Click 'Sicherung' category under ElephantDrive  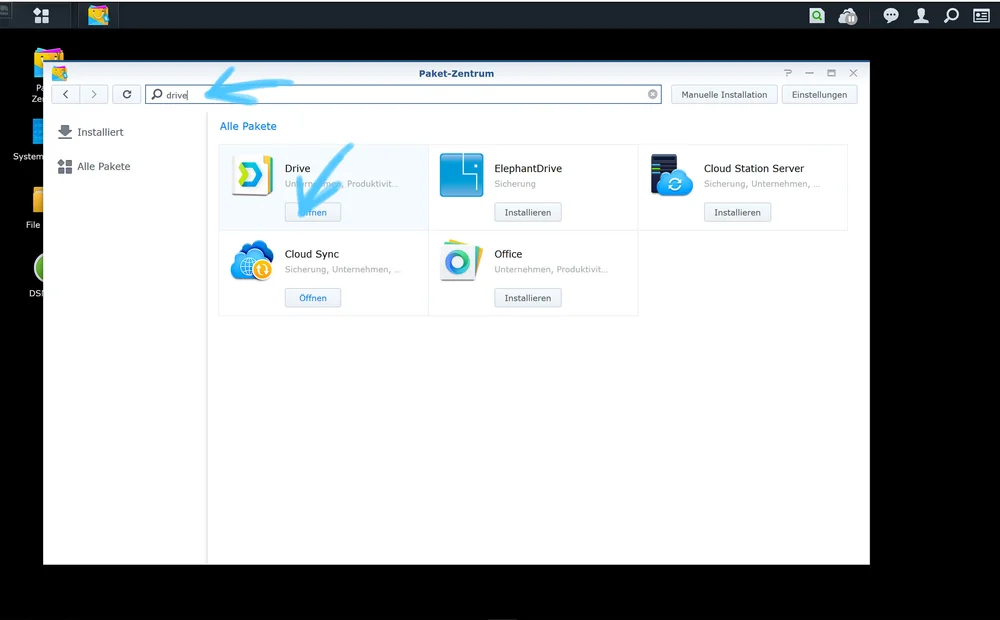coord(515,184)
